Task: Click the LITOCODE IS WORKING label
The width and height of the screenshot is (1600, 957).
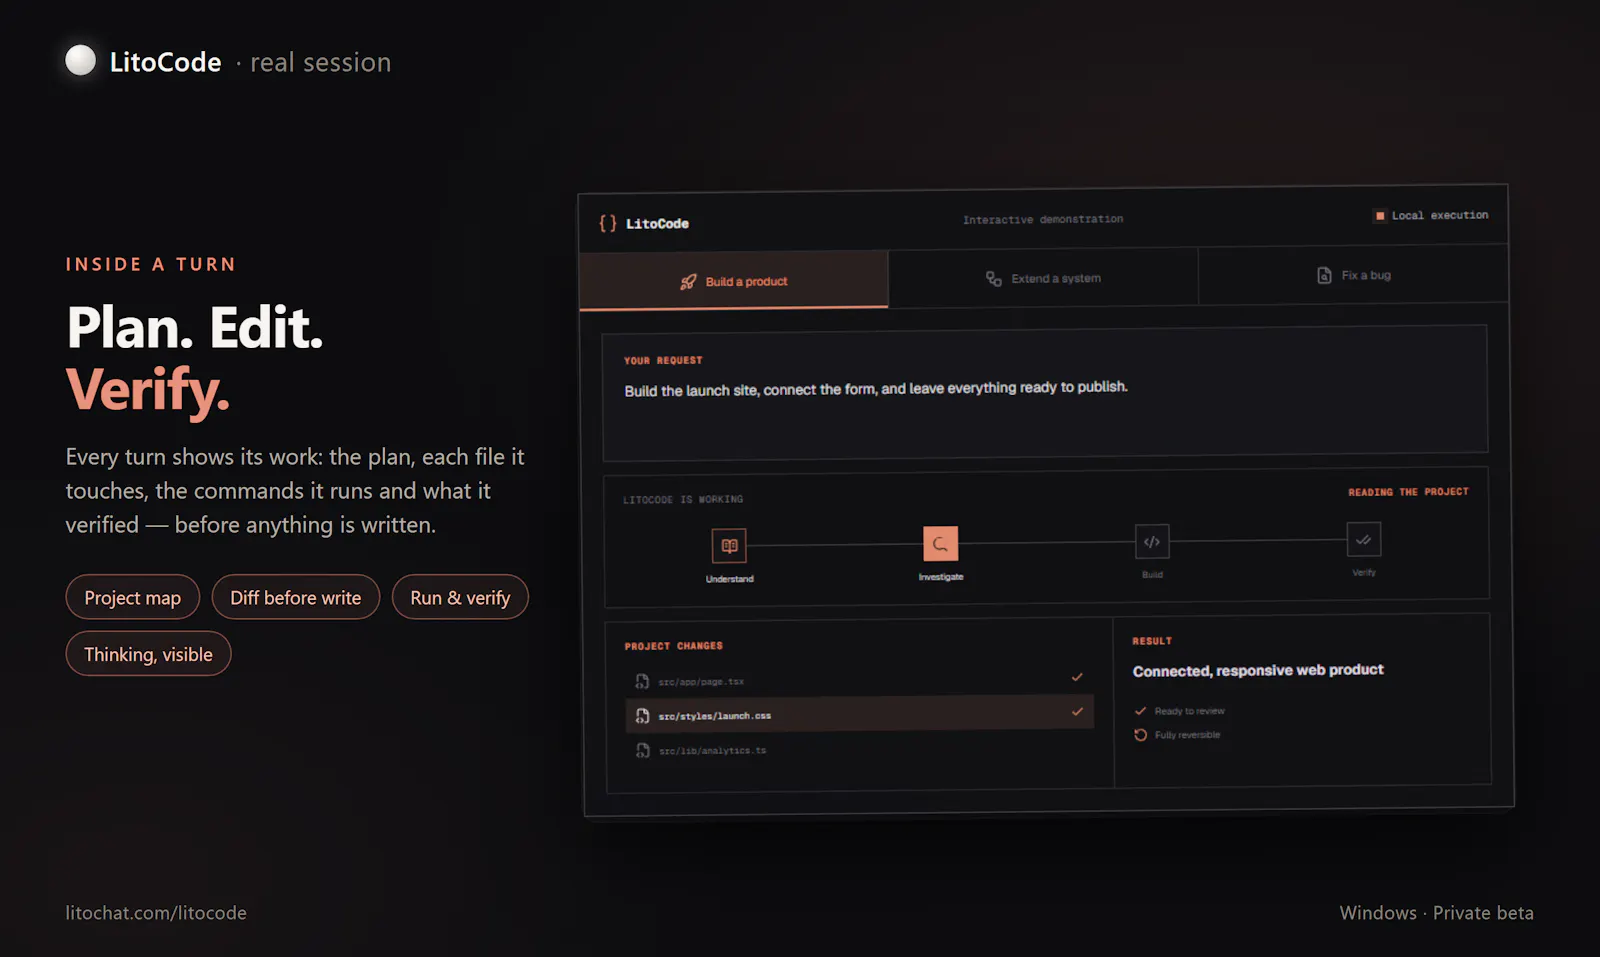Action: (x=683, y=499)
